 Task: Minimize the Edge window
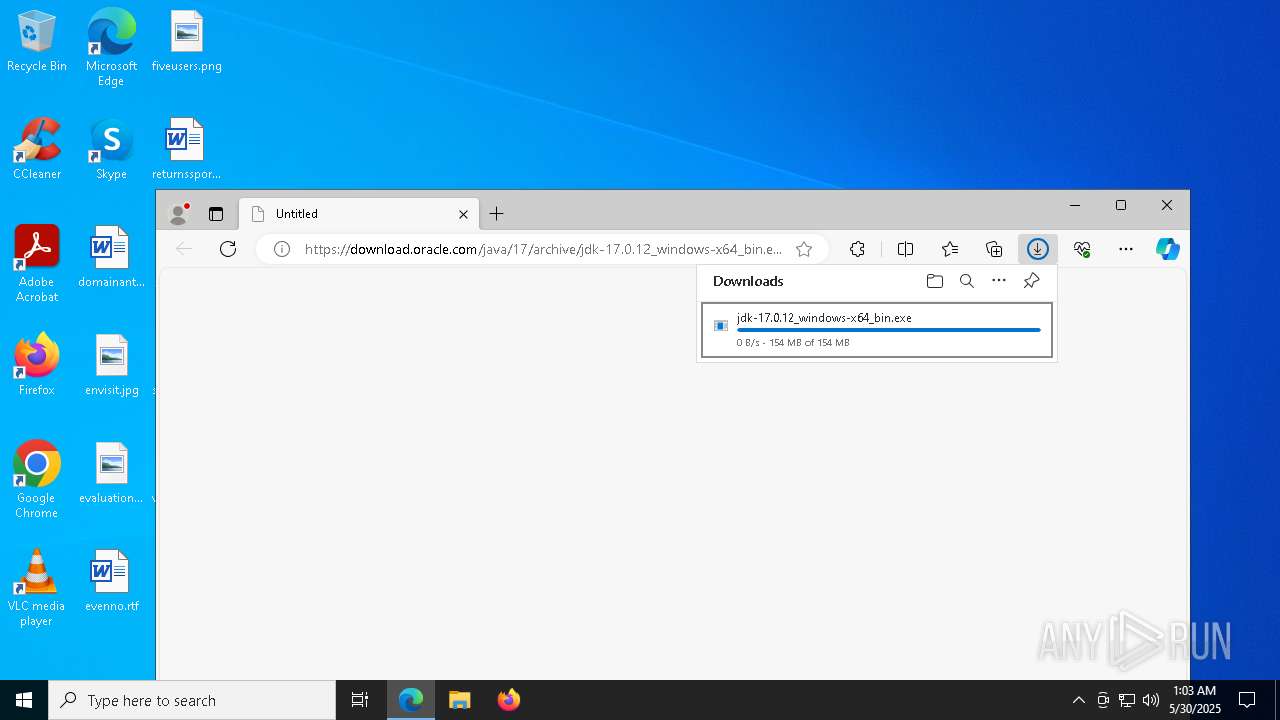click(1075, 205)
